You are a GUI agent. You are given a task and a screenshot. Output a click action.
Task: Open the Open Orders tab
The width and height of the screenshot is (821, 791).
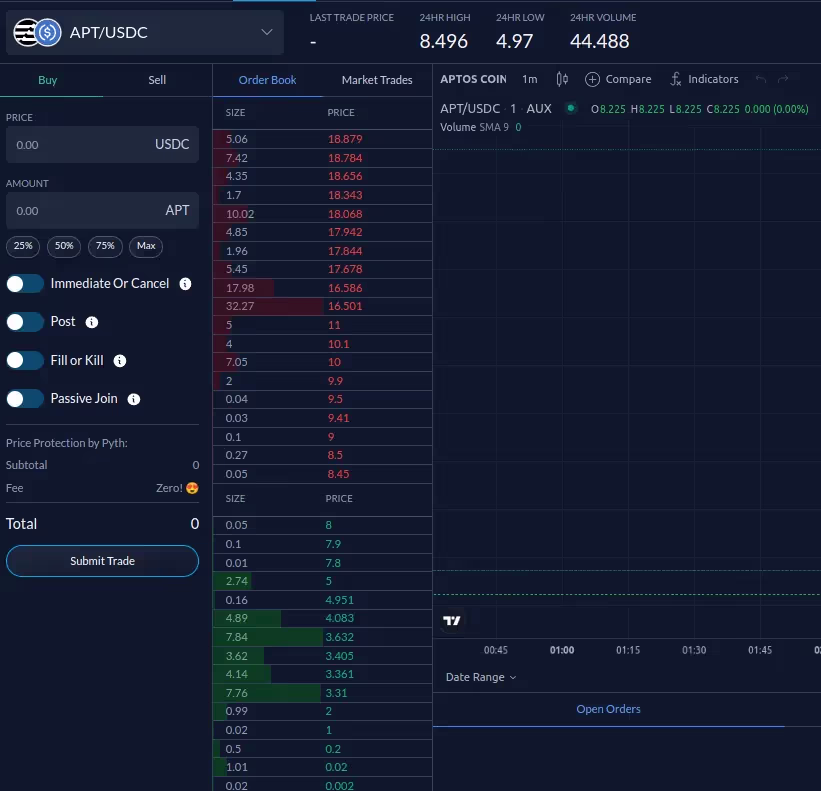(608, 709)
